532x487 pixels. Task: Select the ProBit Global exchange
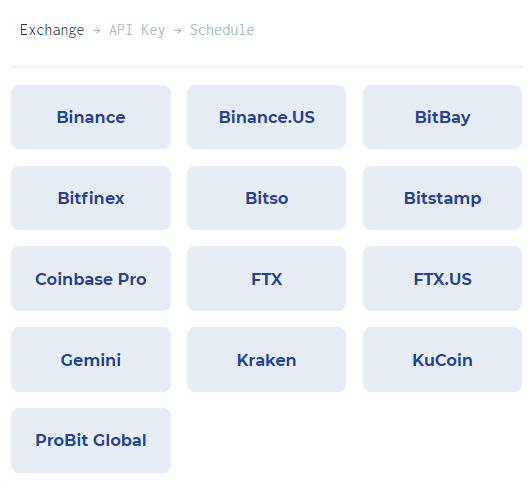coord(91,440)
